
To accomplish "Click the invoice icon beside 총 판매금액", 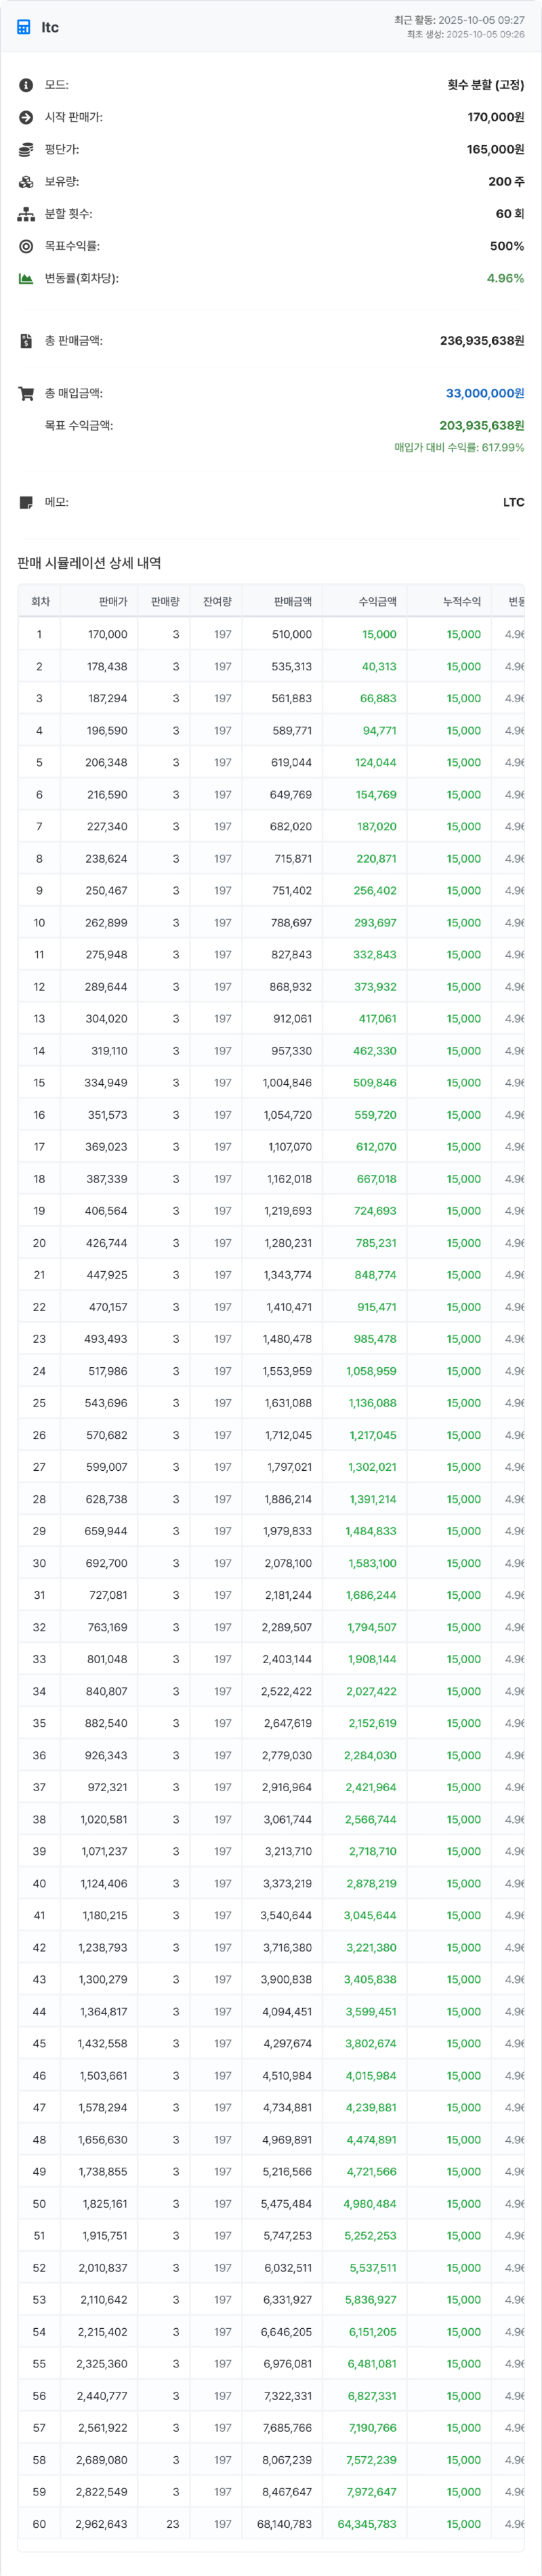I will [26, 341].
